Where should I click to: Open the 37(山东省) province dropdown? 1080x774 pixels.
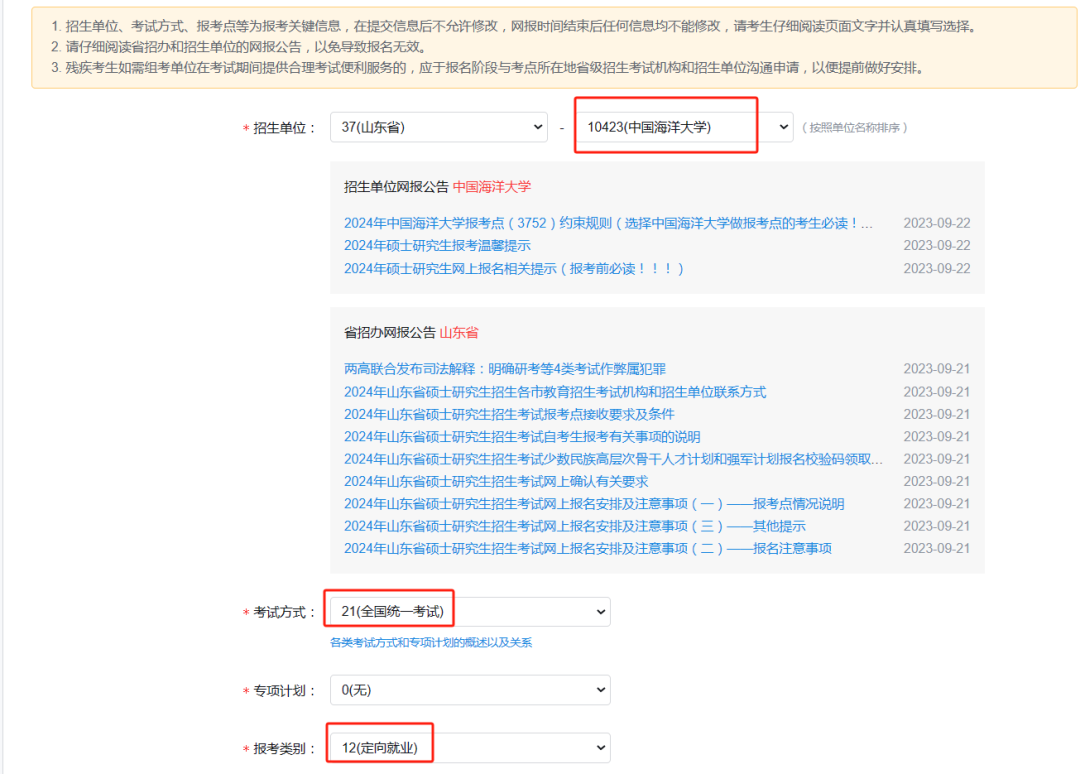(x=439, y=127)
